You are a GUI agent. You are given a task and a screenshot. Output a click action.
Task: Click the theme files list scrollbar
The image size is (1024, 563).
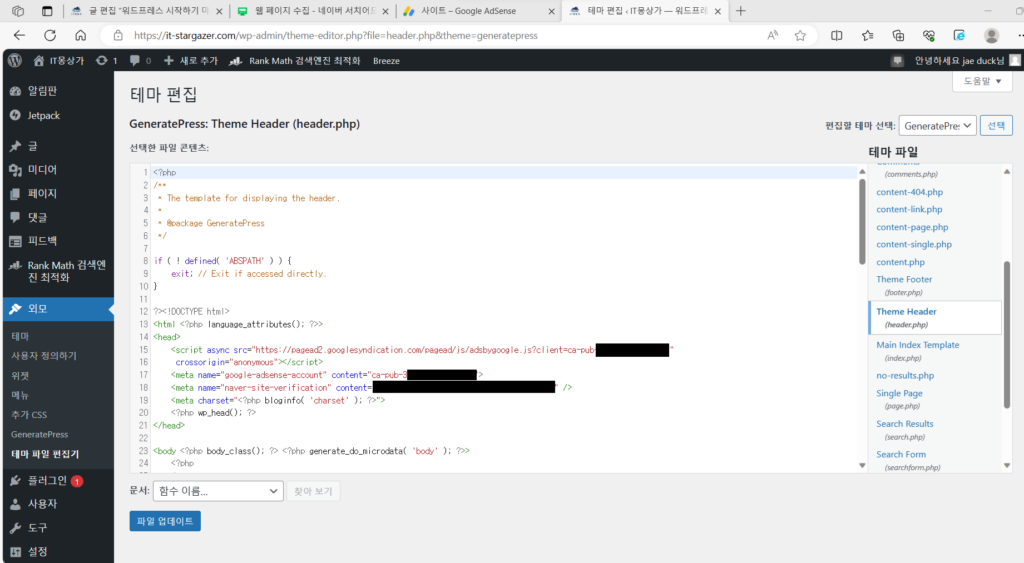1006,334
